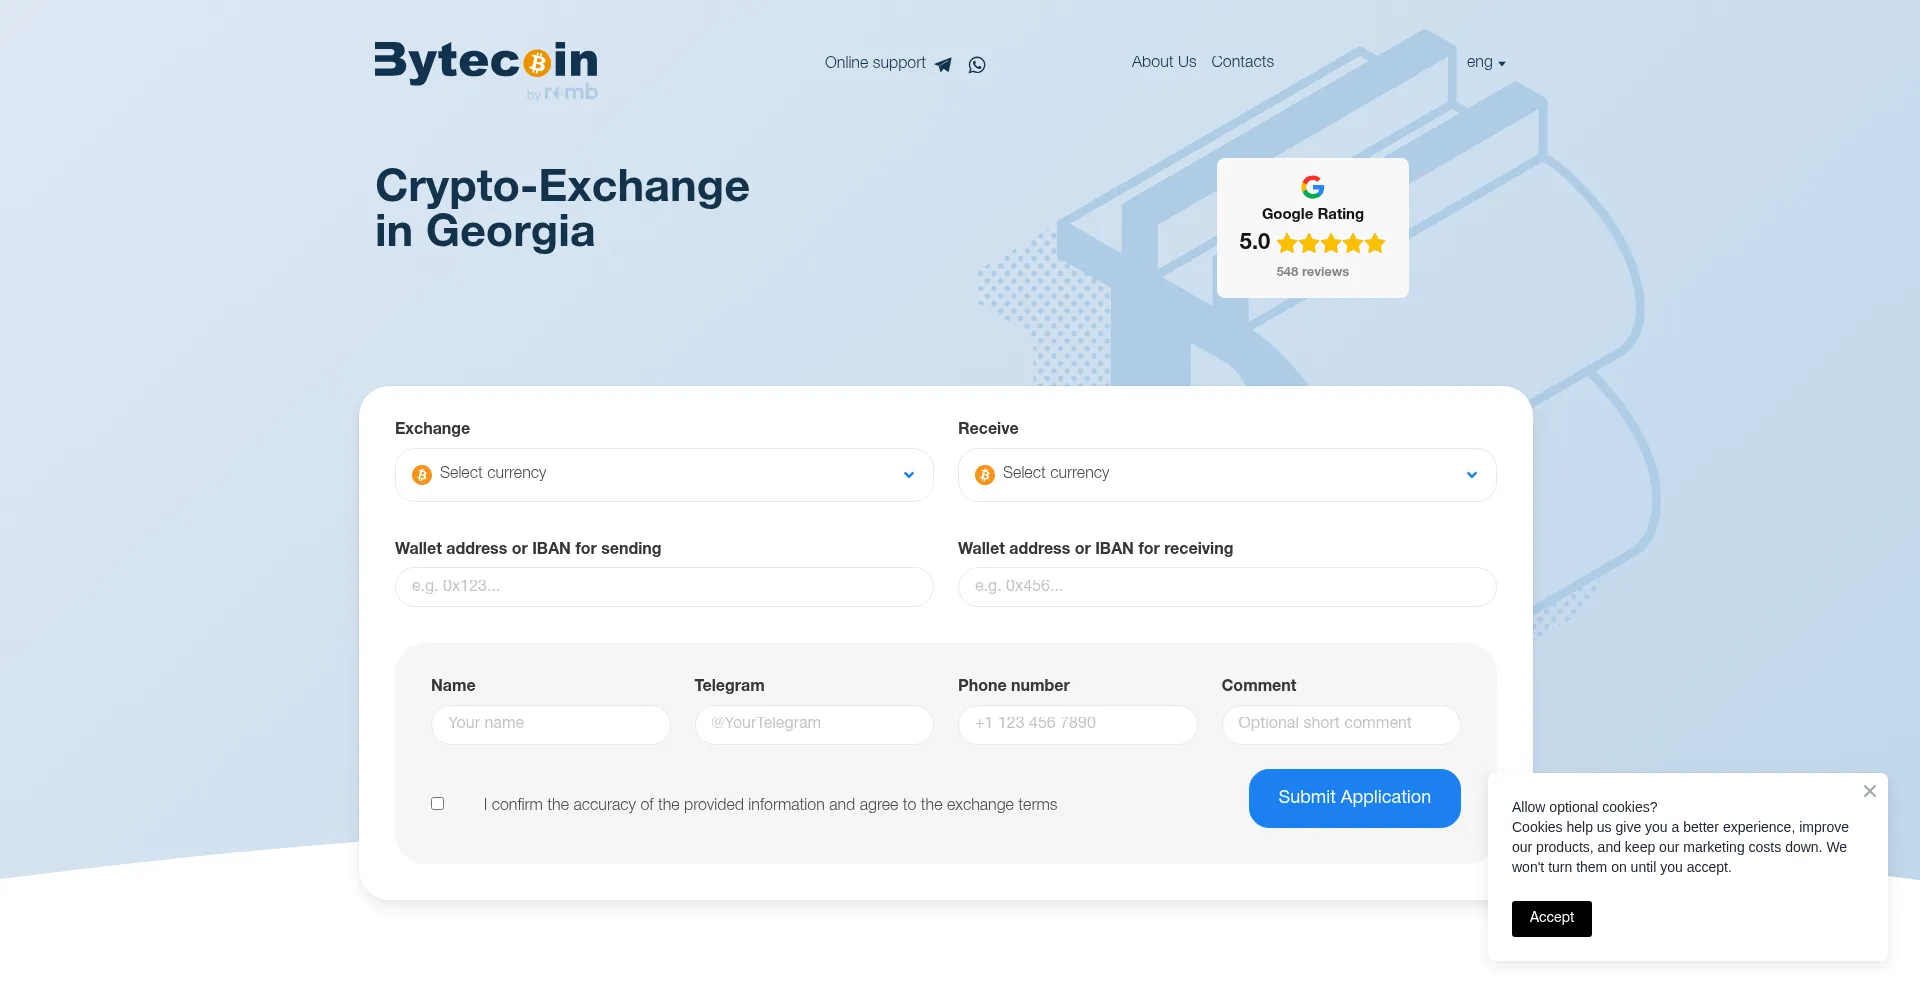The height and width of the screenshot is (993, 1920).
Task: Open Telegram online support icon
Action: pos(943,64)
